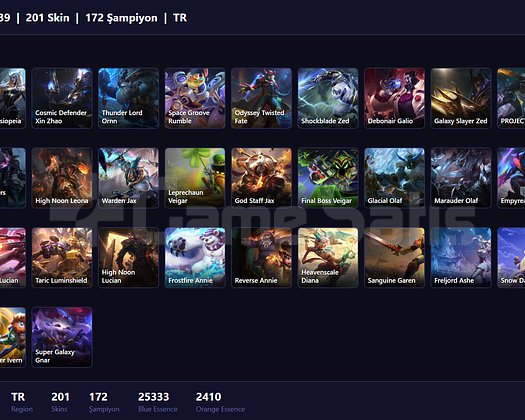Select the Odyssey Twisted Fate skin
Image resolution: width=525 pixels, height=420 pixels.
[261, 98]
